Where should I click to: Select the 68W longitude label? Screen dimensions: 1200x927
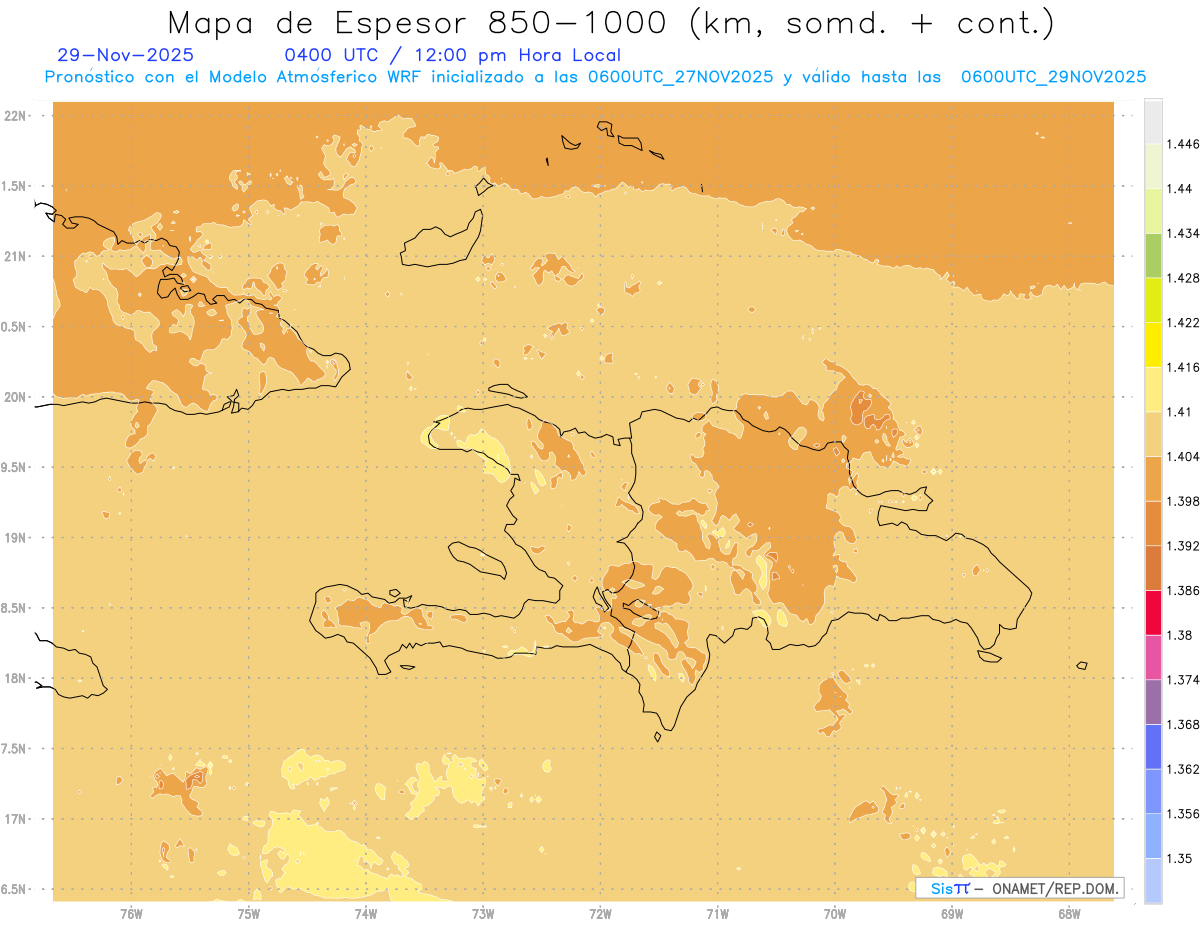1069,913
